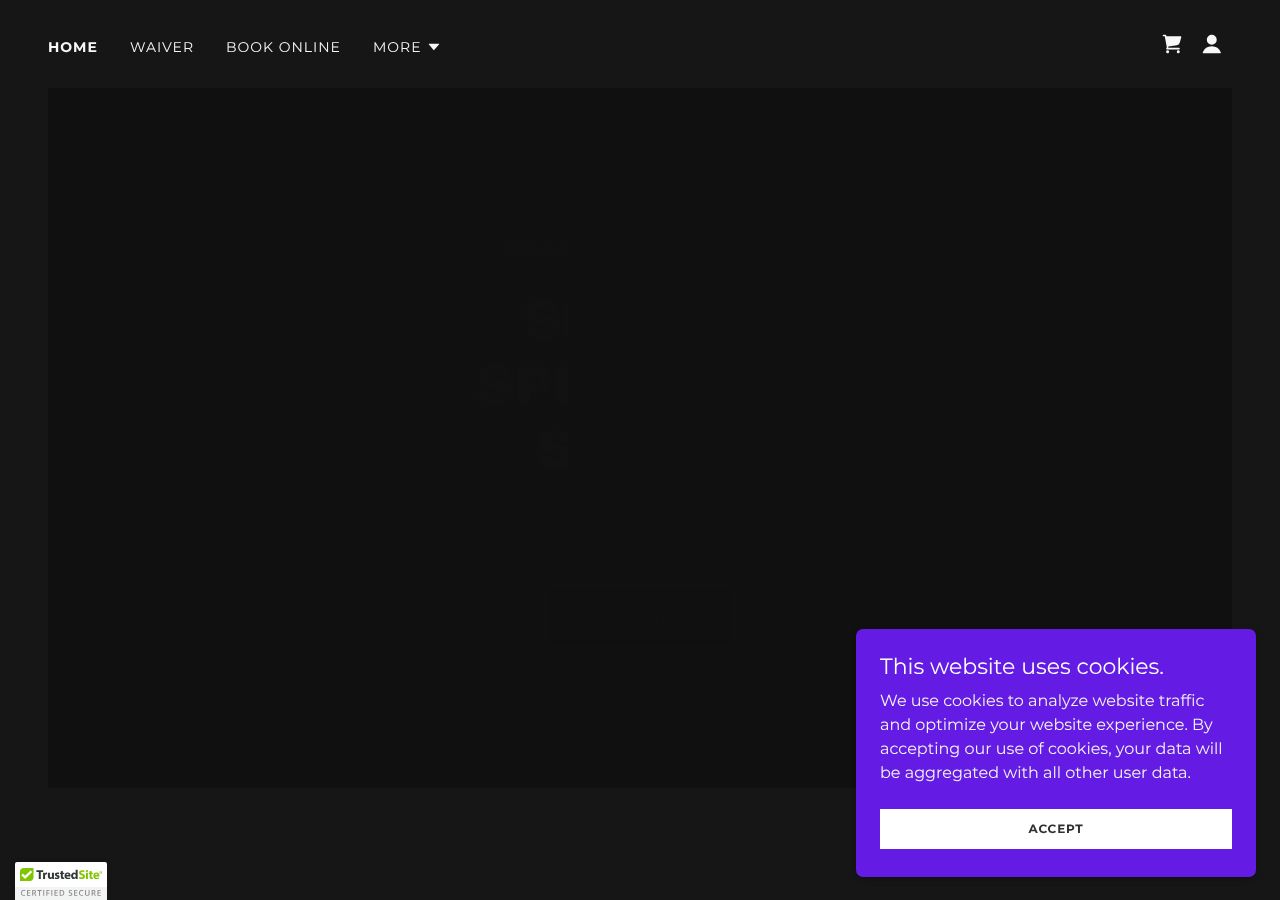Open the shopping cart icon
This screenshot has width=1280, height=900.
click(1172, 44)
